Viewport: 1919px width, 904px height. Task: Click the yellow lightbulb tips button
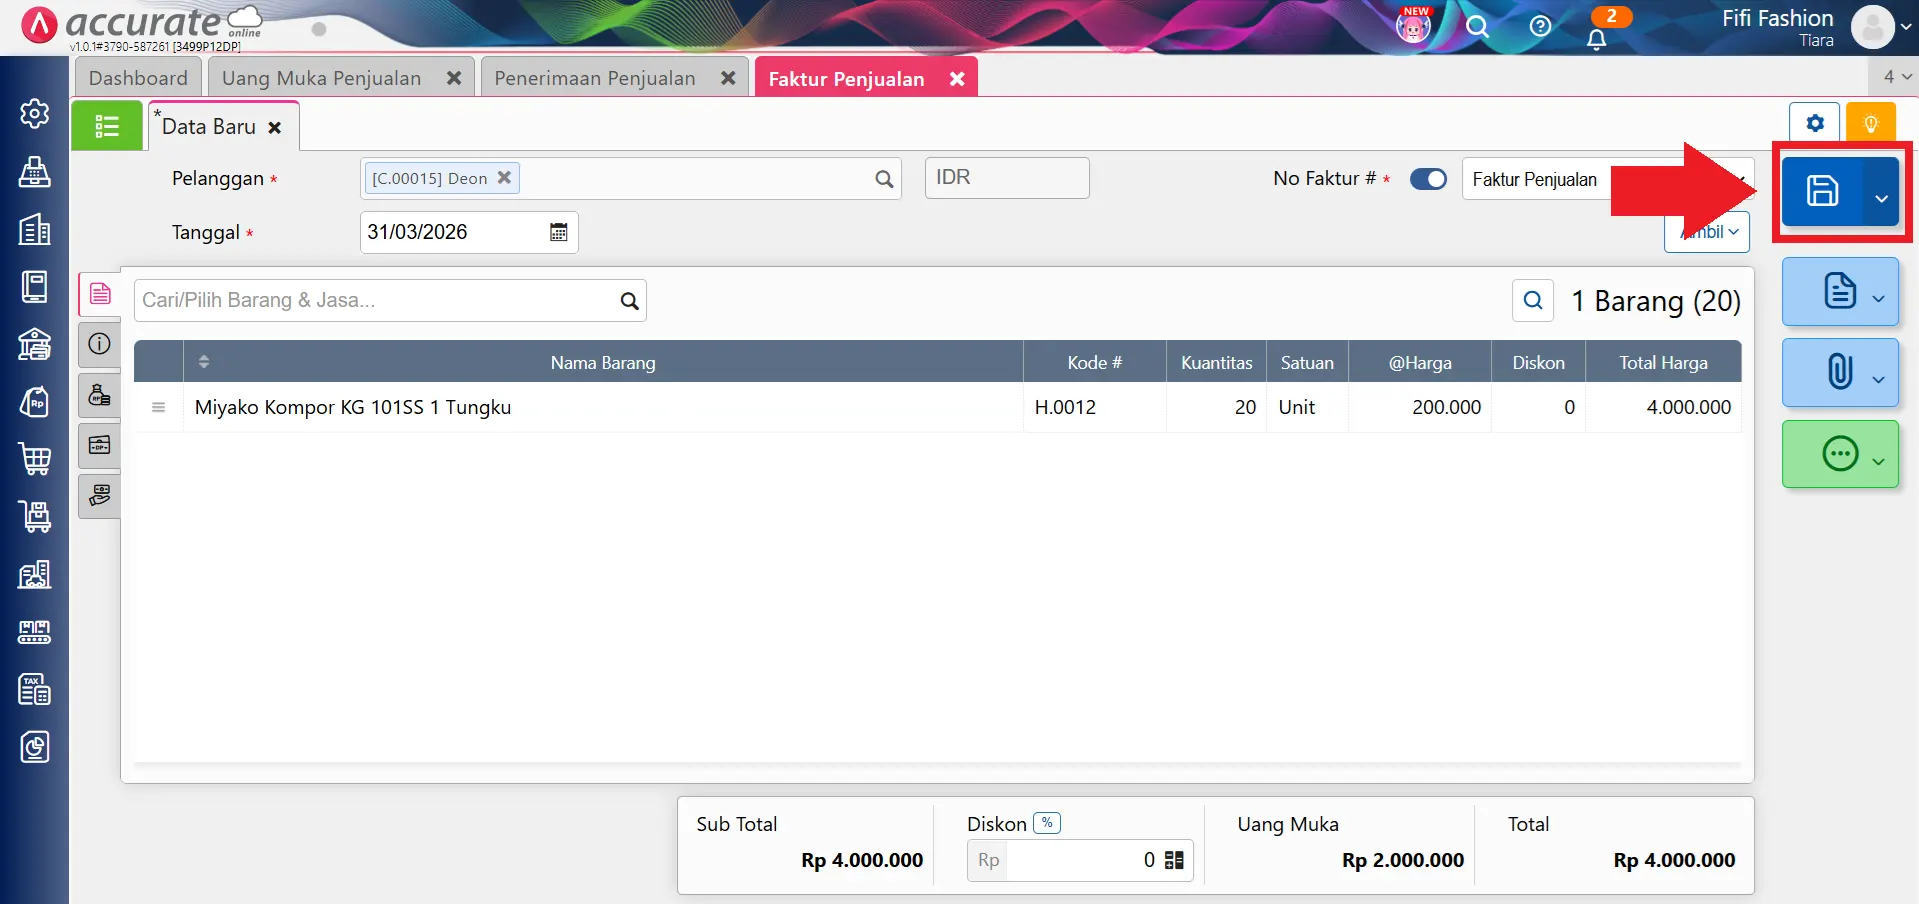1870,123
